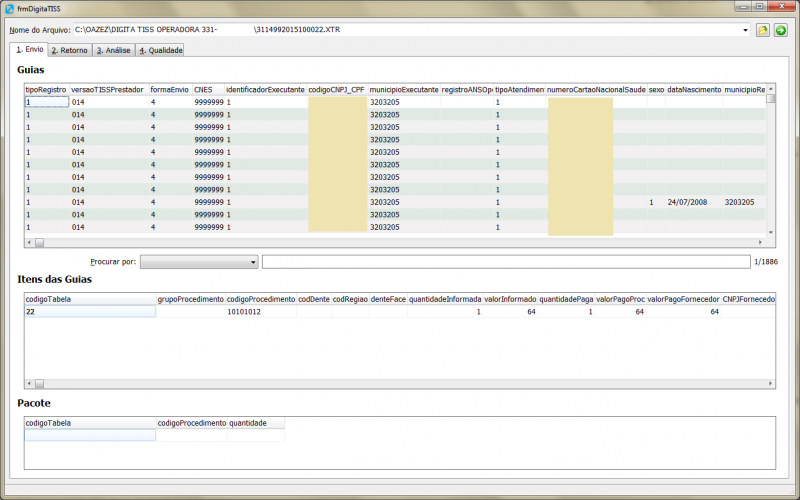Viewport: 800px width, 500px height.
Task: Click the quantidadeInformada column header
Action: tap(445, 299)
